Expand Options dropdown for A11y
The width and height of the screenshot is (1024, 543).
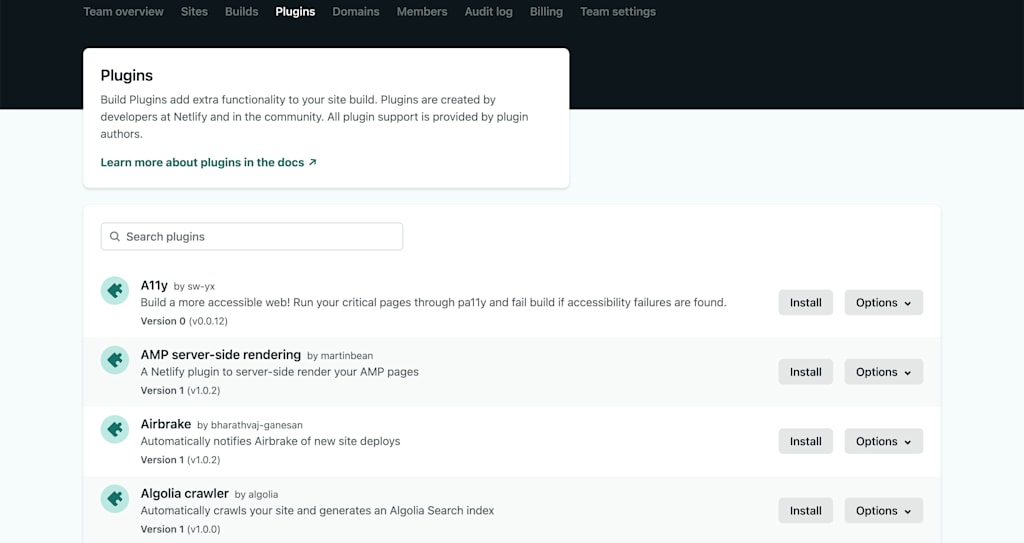point(884,303)
